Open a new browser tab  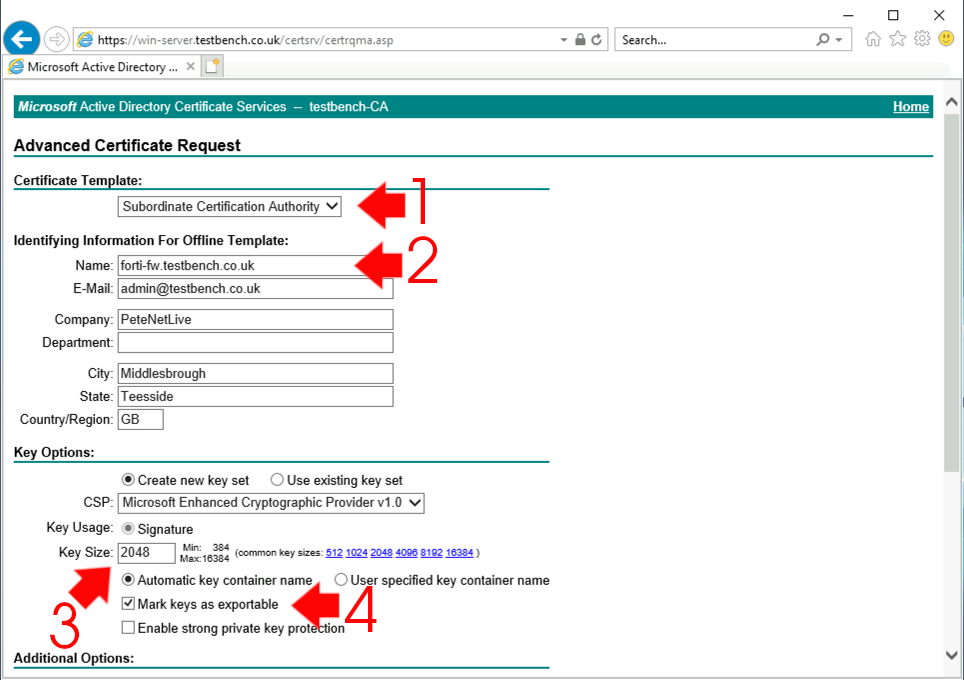(212, 66)
